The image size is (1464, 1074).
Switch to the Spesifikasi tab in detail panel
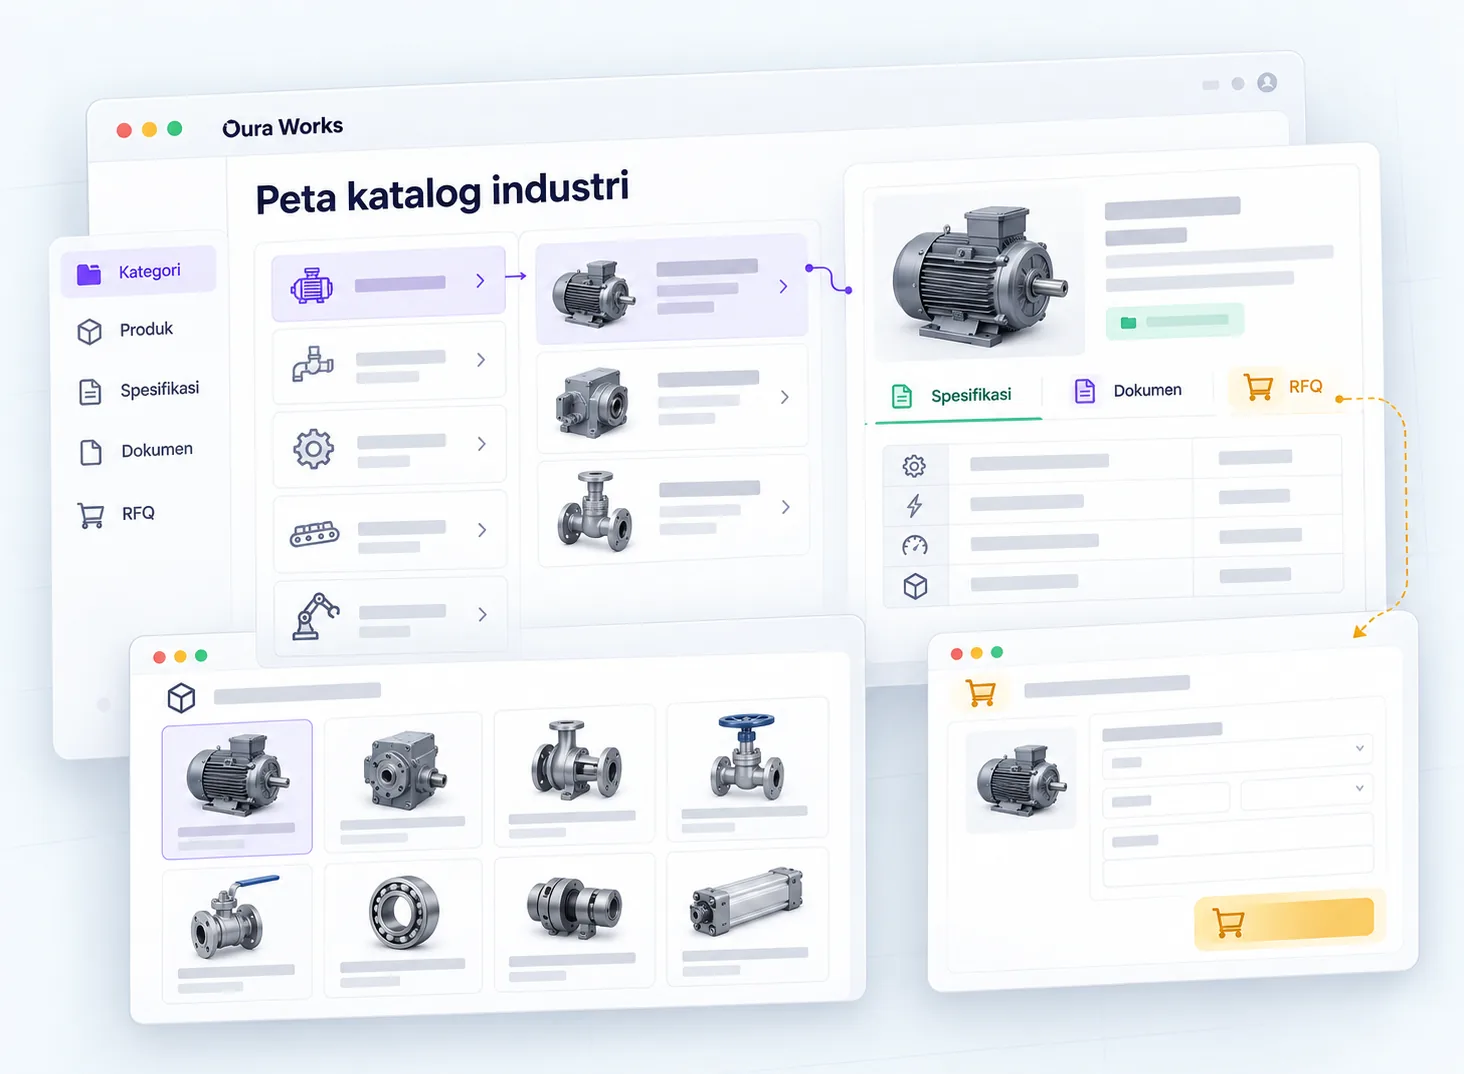pyautogui.click(x=952, y=396)
